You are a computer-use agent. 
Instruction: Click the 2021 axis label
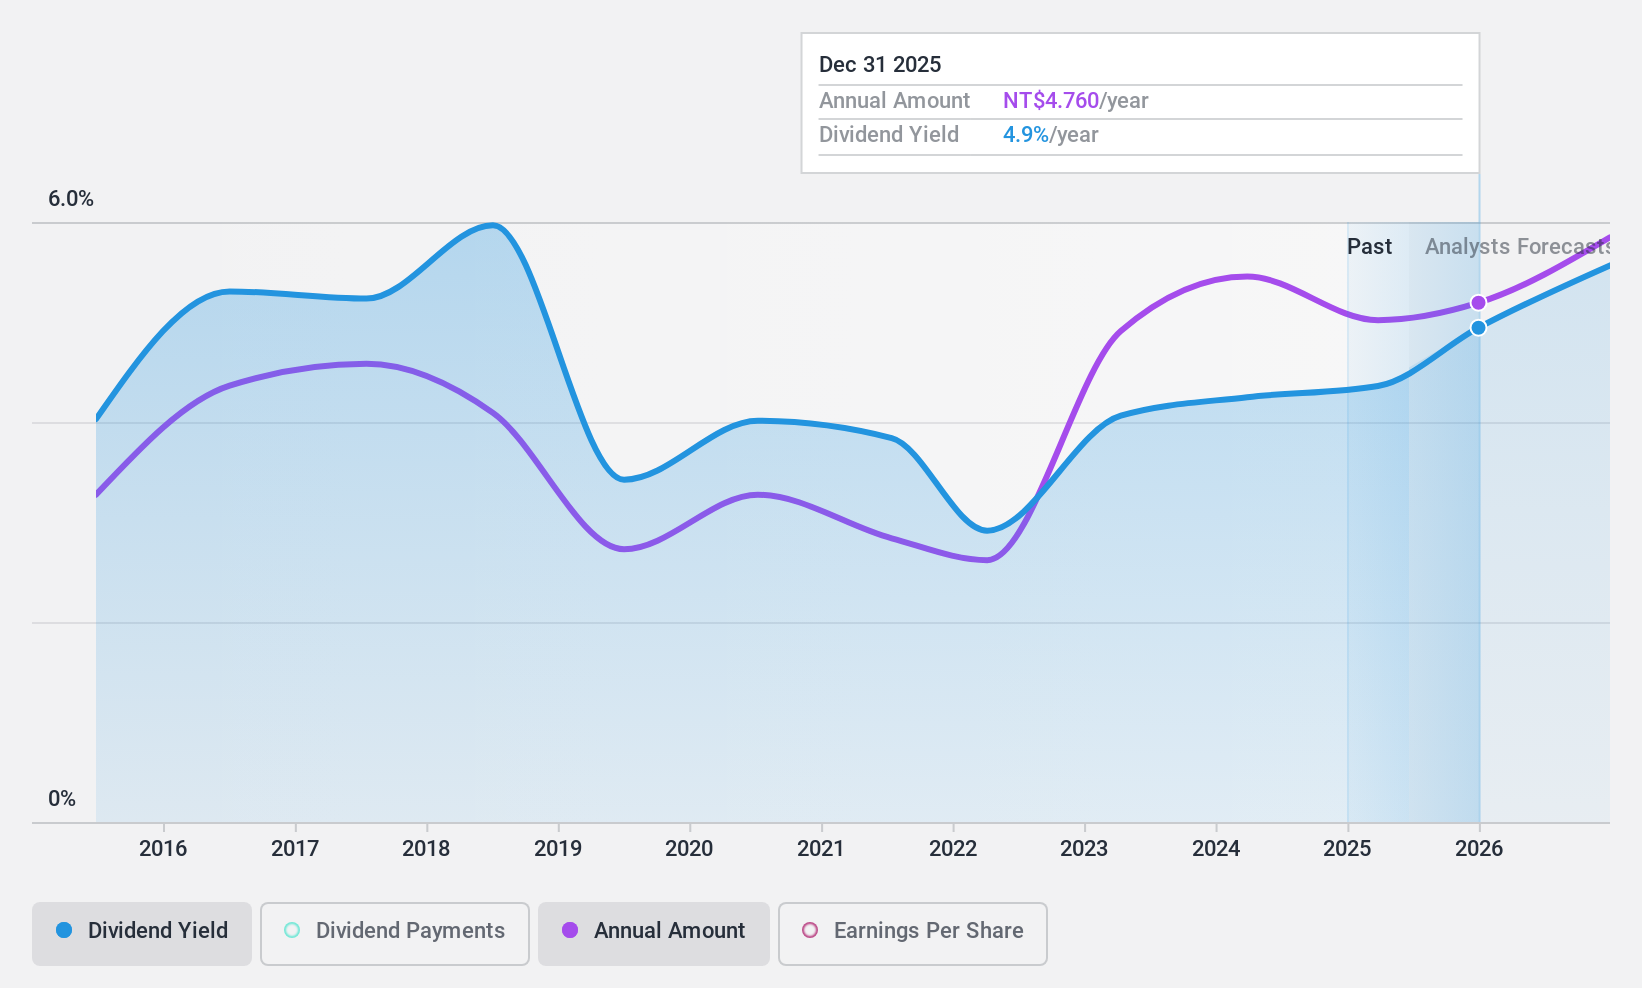[821, 849]
